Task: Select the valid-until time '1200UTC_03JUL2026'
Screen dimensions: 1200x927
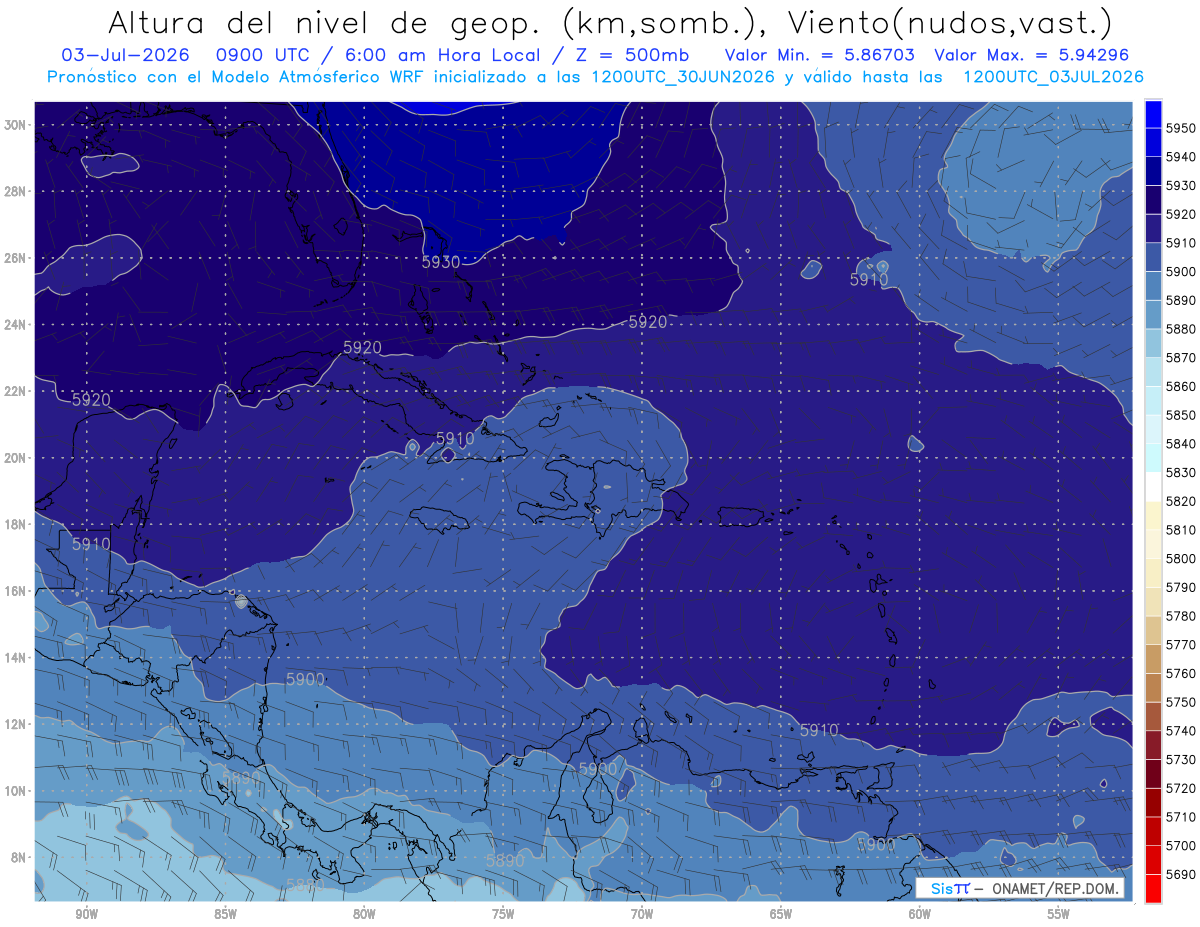Action: pyautogui.click(x=1054, y=76)
